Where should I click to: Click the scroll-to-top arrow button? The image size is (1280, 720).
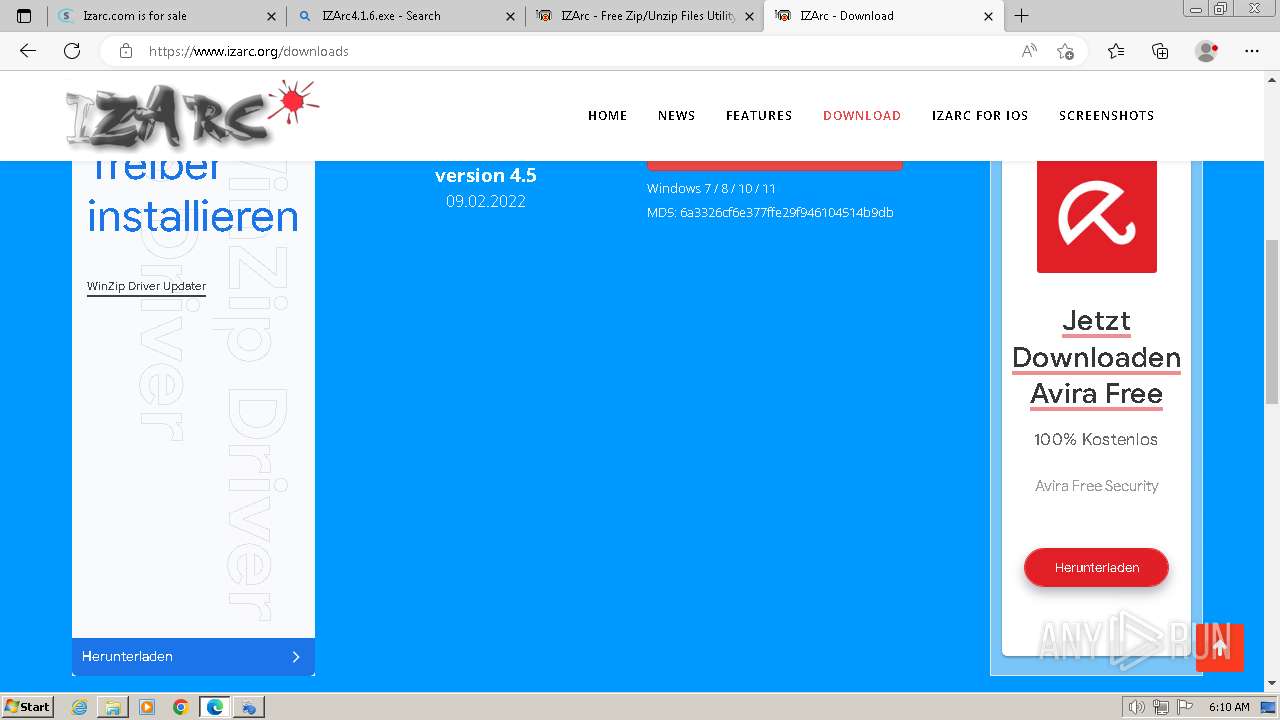(x=1220, y=647)
